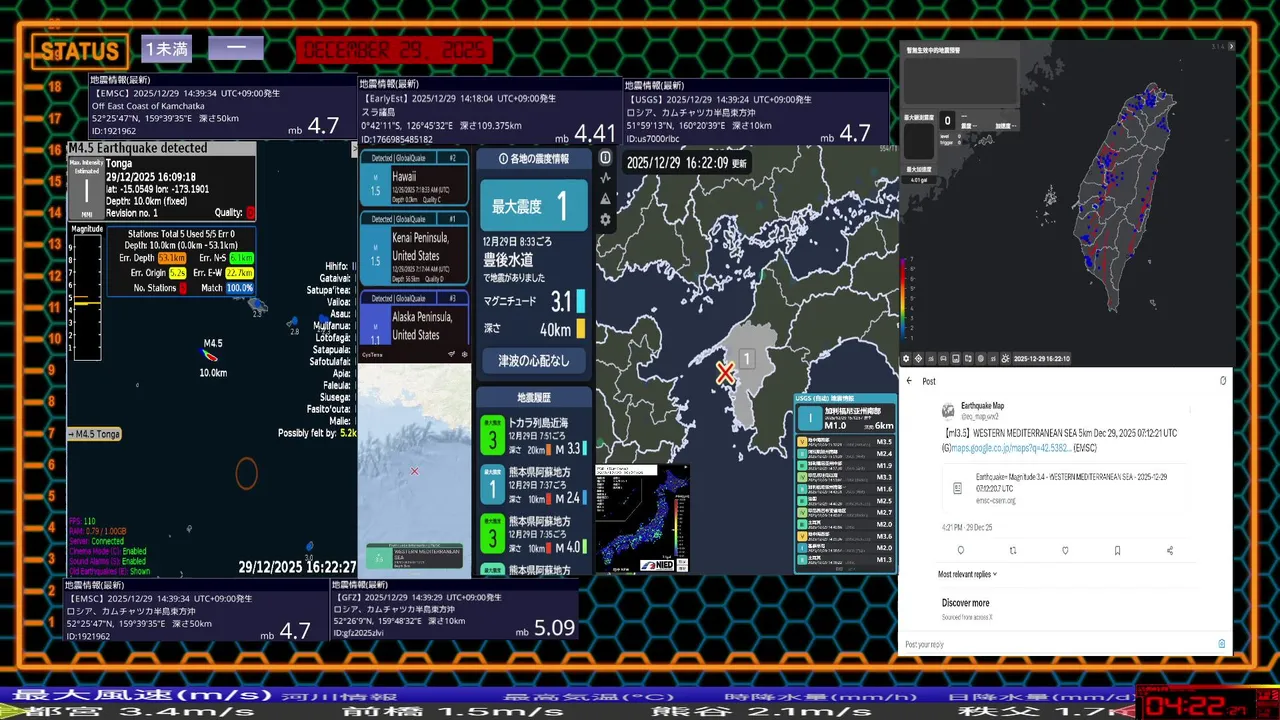Click the red Quality indicator for Tonga quake

250,213
